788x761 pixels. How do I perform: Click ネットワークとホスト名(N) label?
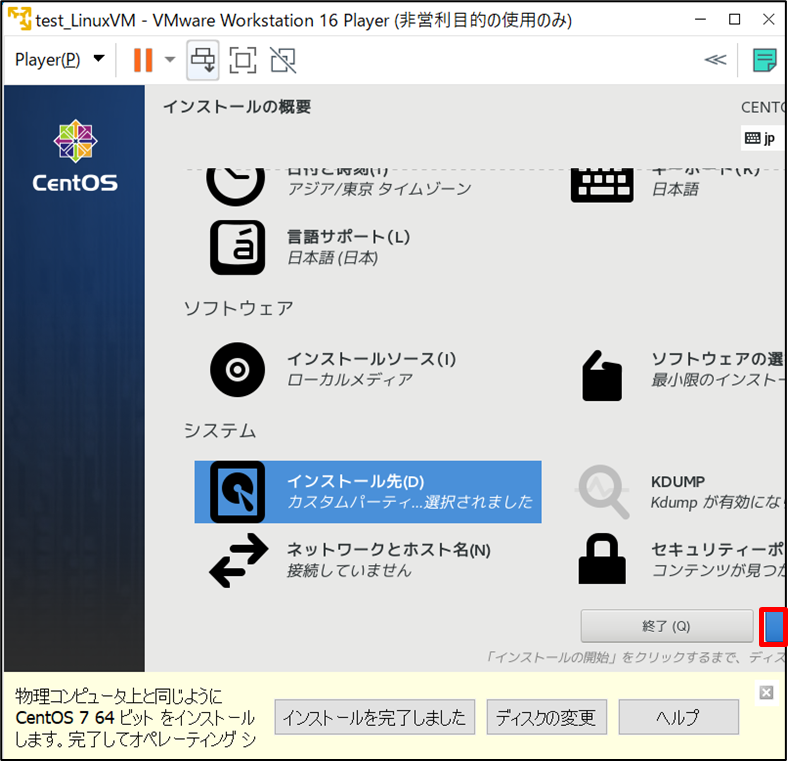388,549
